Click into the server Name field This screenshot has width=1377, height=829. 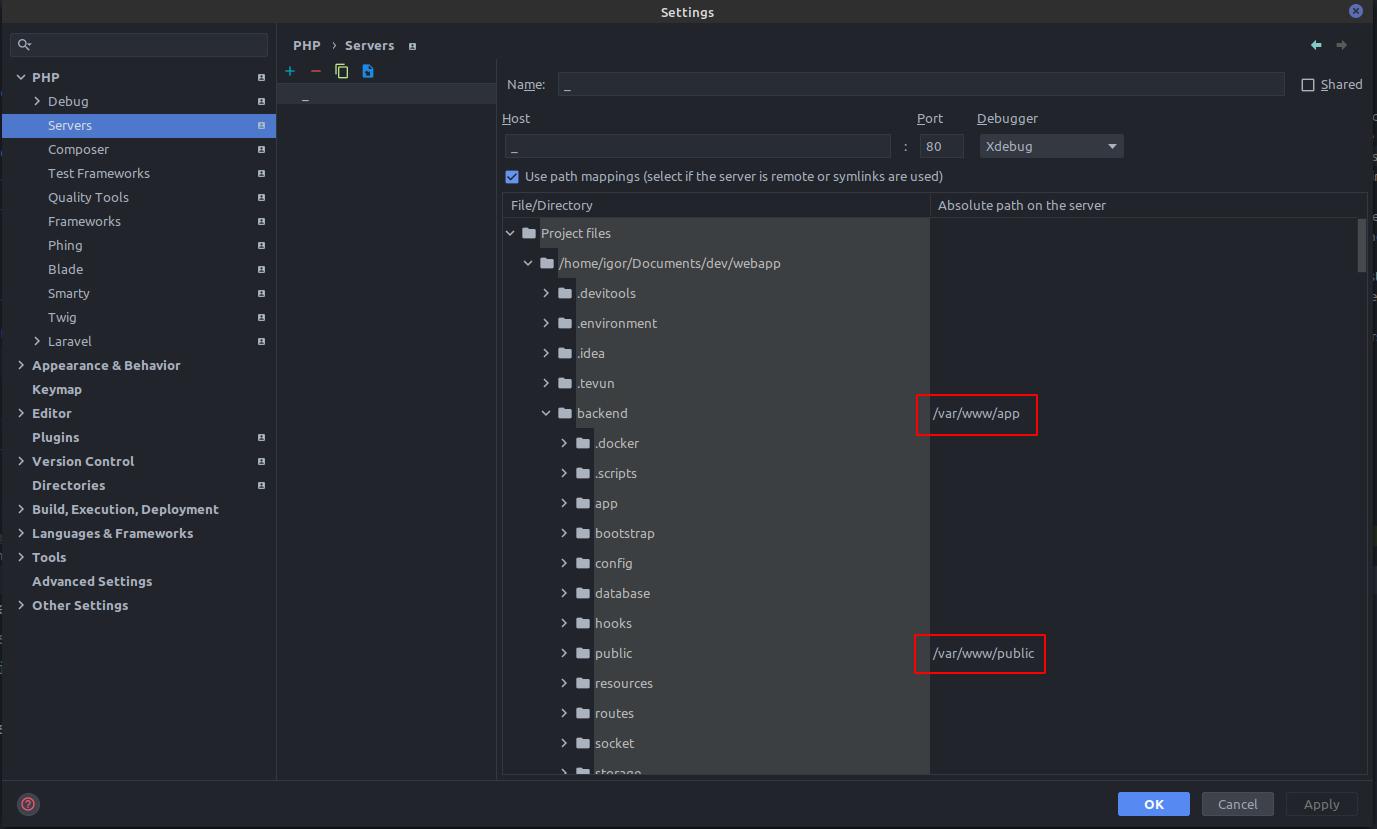(921, 85)
